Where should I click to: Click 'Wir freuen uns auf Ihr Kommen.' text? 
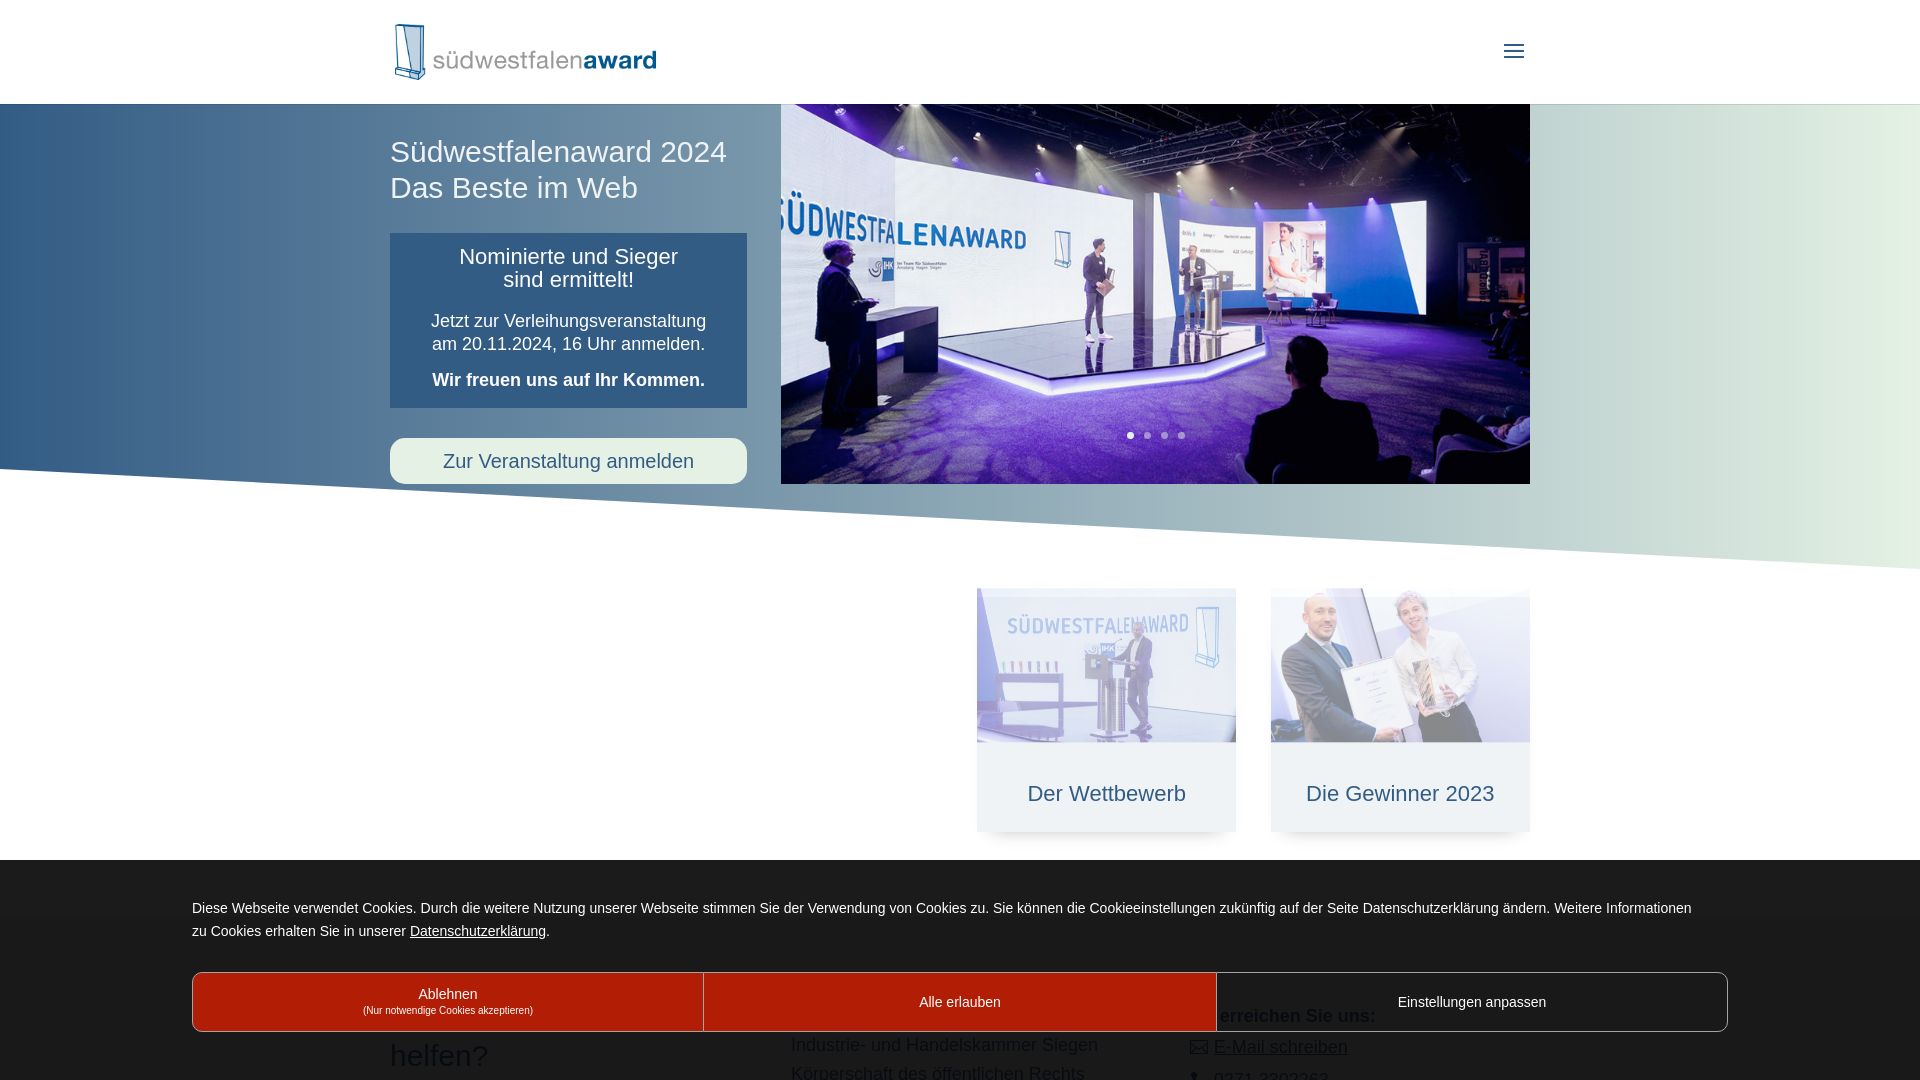pyautogui.click(x=568, y=380)
